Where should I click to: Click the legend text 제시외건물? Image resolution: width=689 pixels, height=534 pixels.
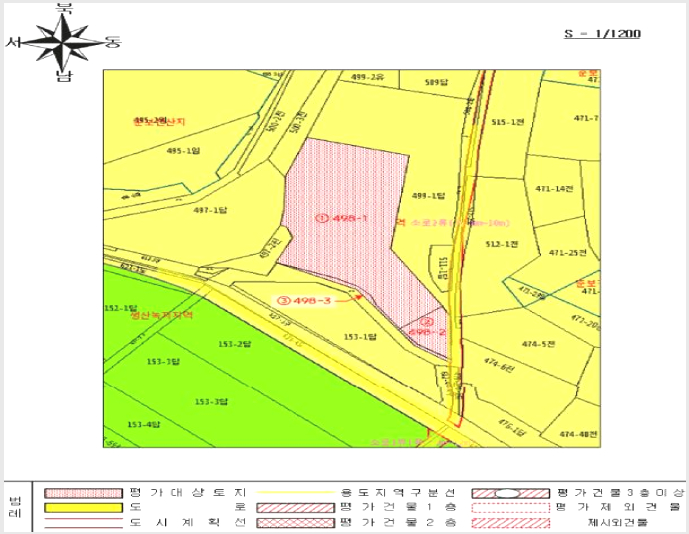click(x=617, y=523)
